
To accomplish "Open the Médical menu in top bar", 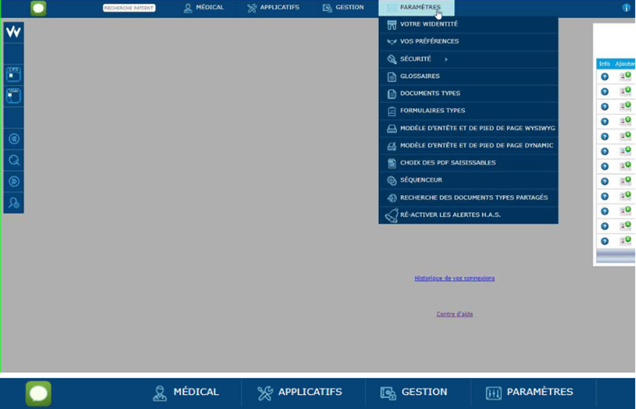I will 203,8.
